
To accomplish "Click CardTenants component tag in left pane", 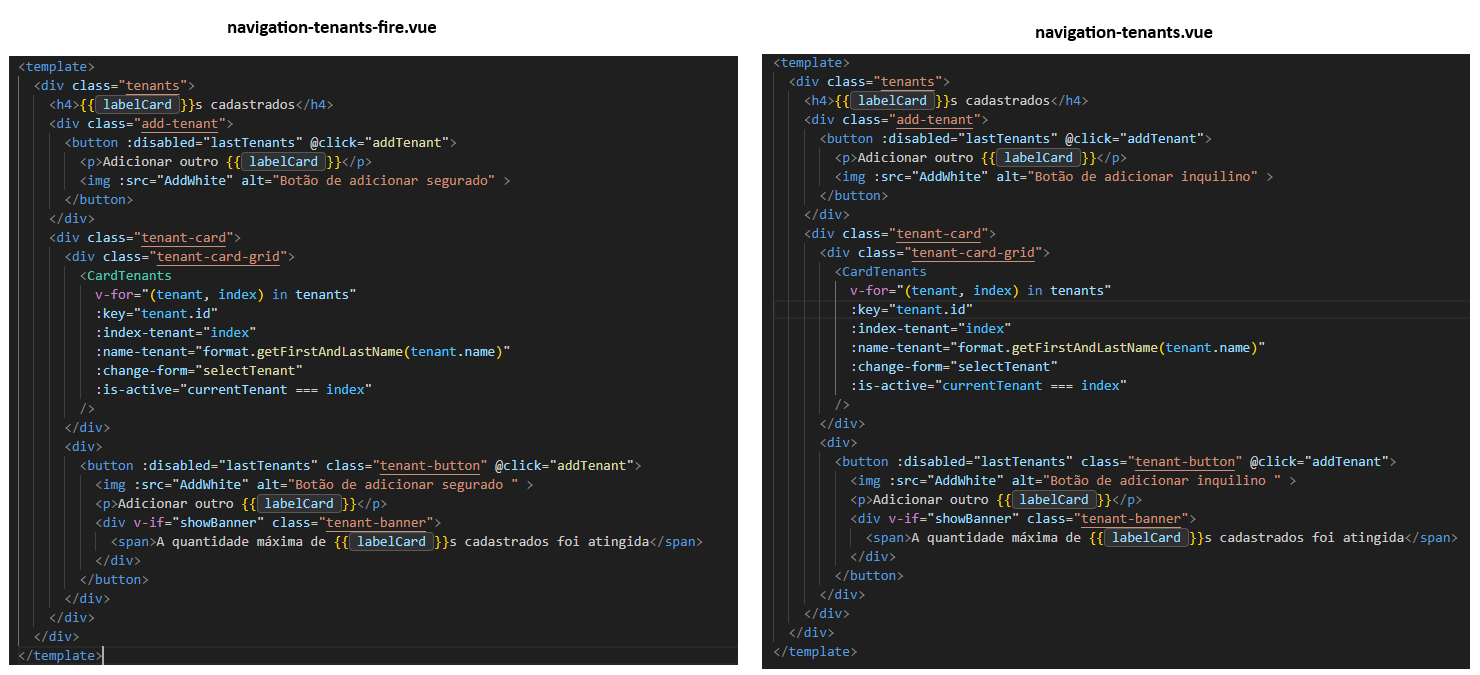I will (129, 276).
